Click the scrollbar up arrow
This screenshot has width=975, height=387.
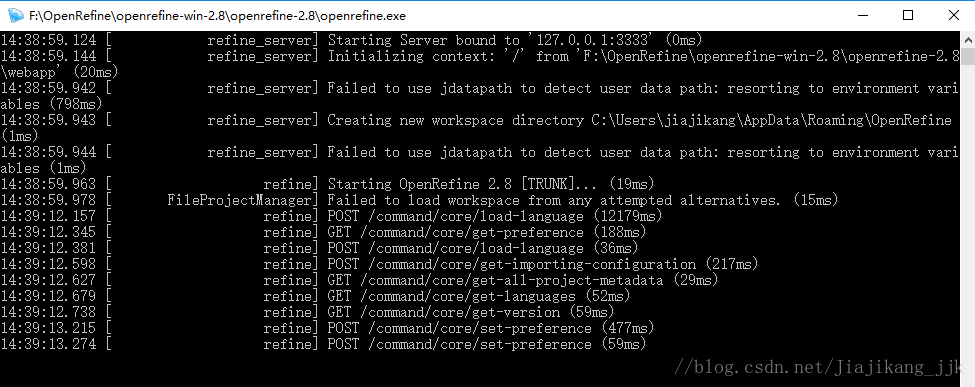pyautogui.click(x=968, y=39)
